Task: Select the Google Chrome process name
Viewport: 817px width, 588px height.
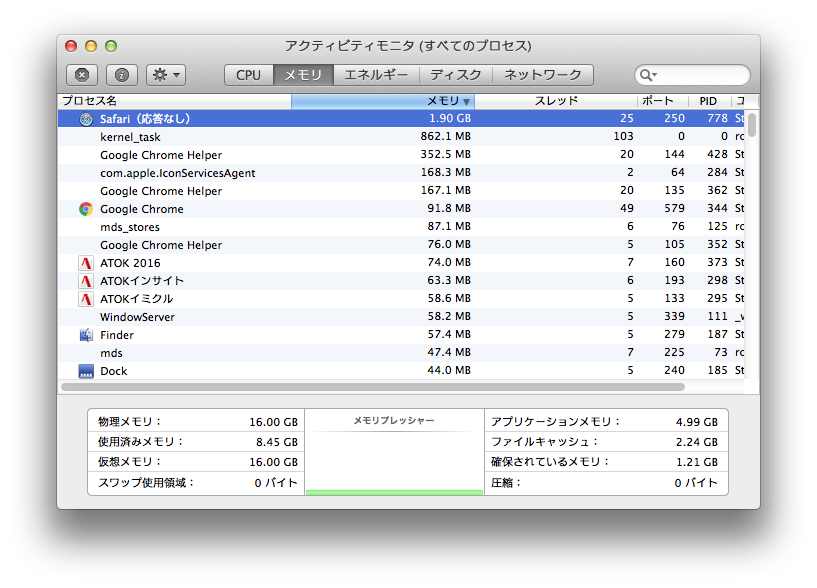Action: pyautogui.click(x=142, y=209)
